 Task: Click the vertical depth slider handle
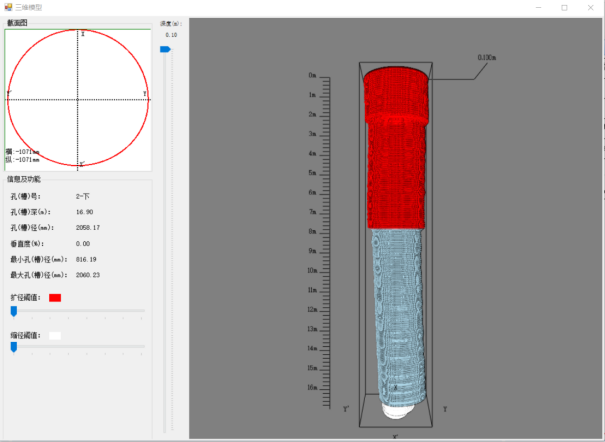(x=166, y=47)
